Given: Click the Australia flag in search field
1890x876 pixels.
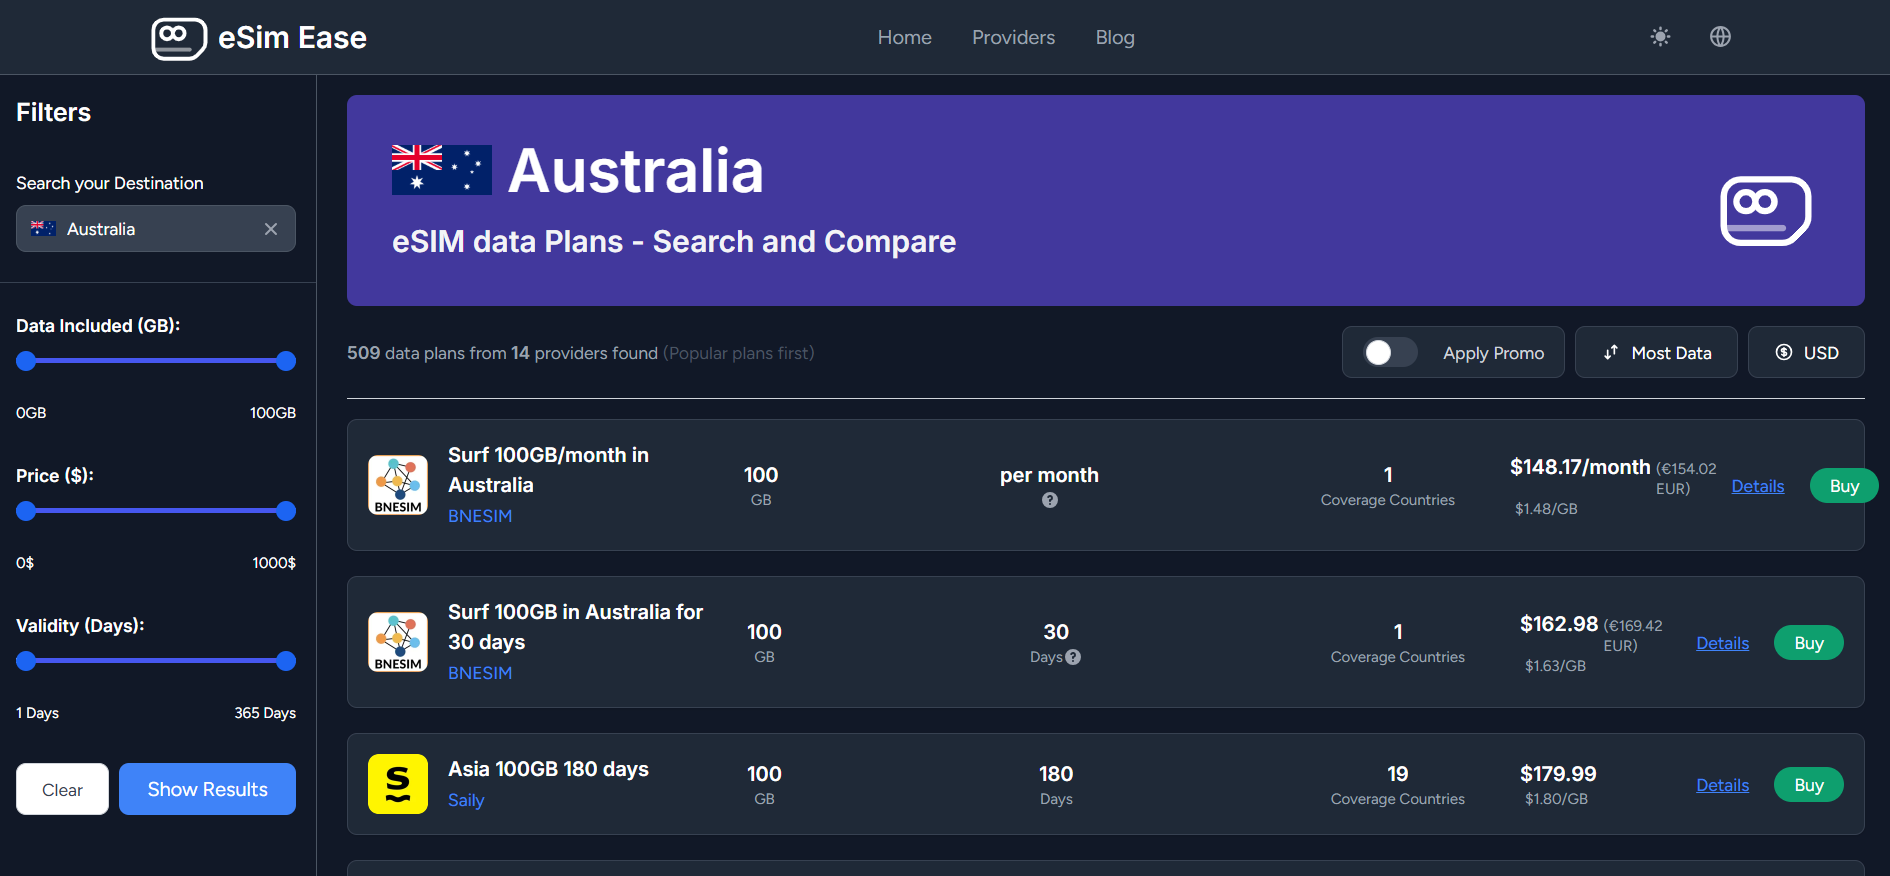Looking at the screenshot, I should click(x=43, y=228).
